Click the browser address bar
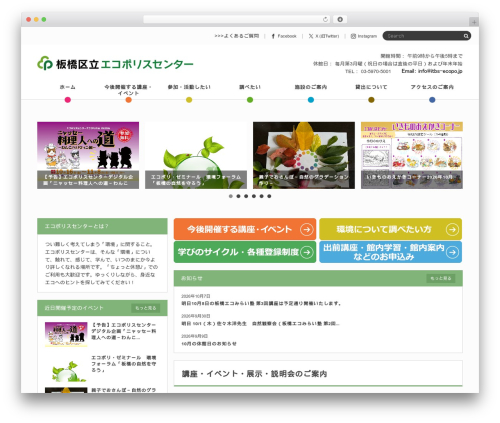500x423 pixels. (237, 19)
